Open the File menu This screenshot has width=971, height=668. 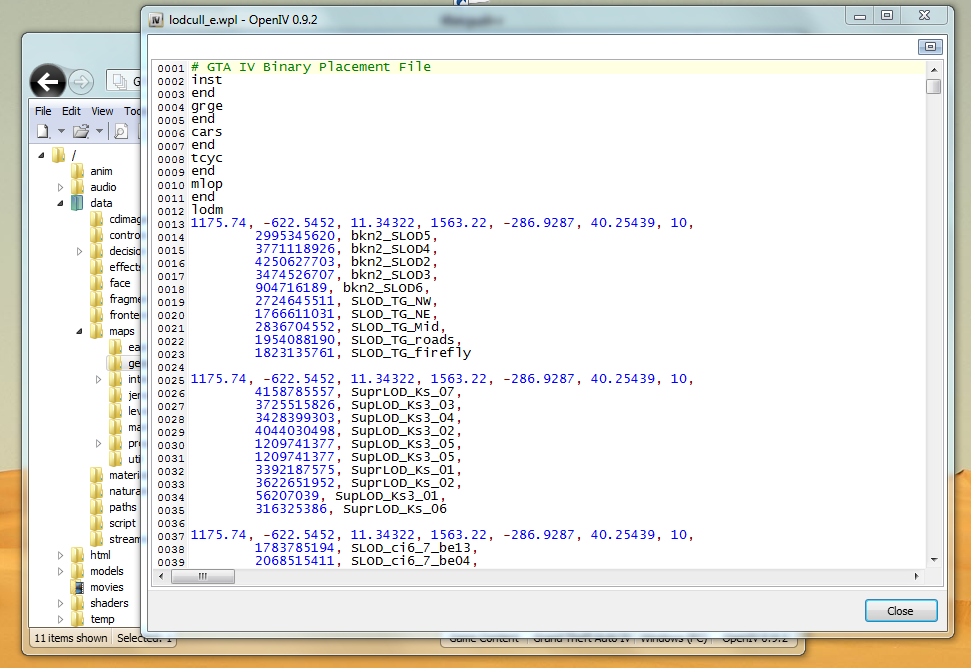click(x=43, y=111)
